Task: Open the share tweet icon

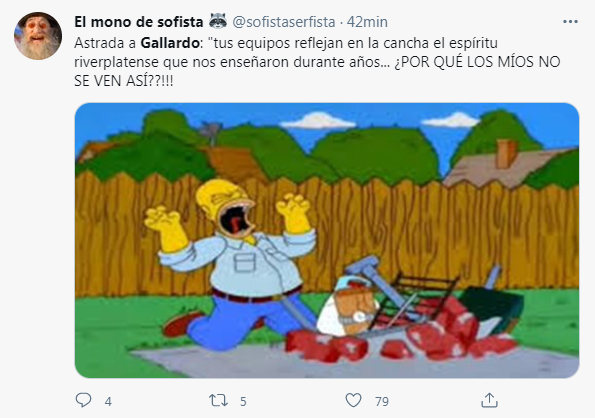Action: 489,400
